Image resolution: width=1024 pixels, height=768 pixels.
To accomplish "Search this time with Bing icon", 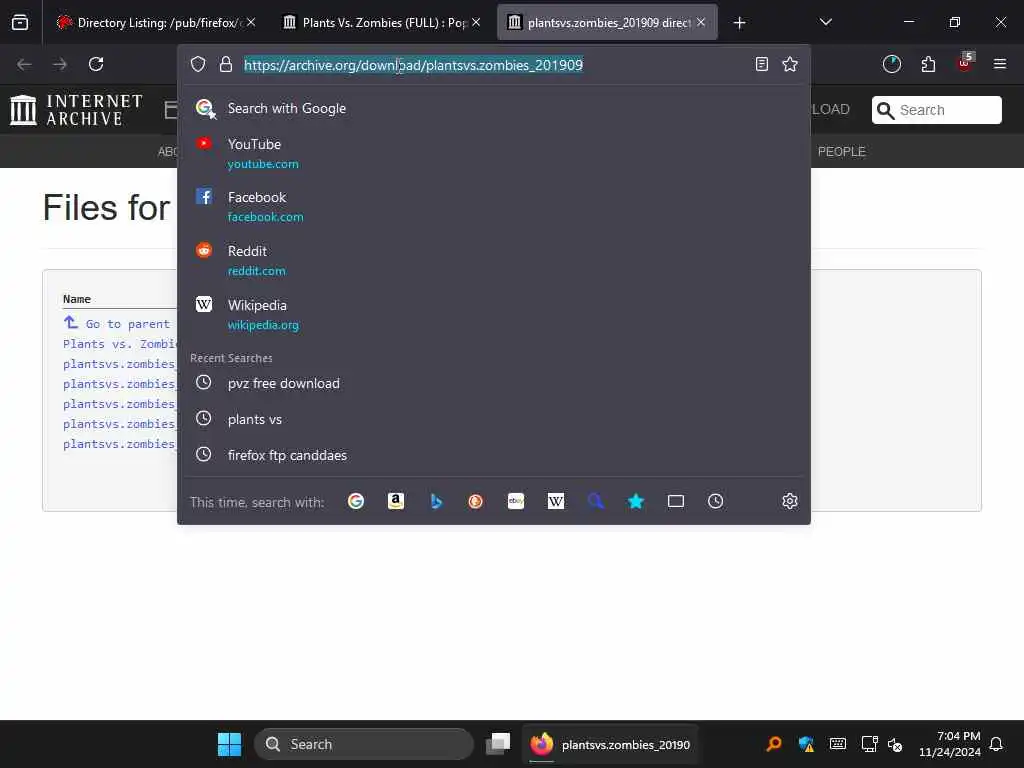I will click(x=436, y=501).
